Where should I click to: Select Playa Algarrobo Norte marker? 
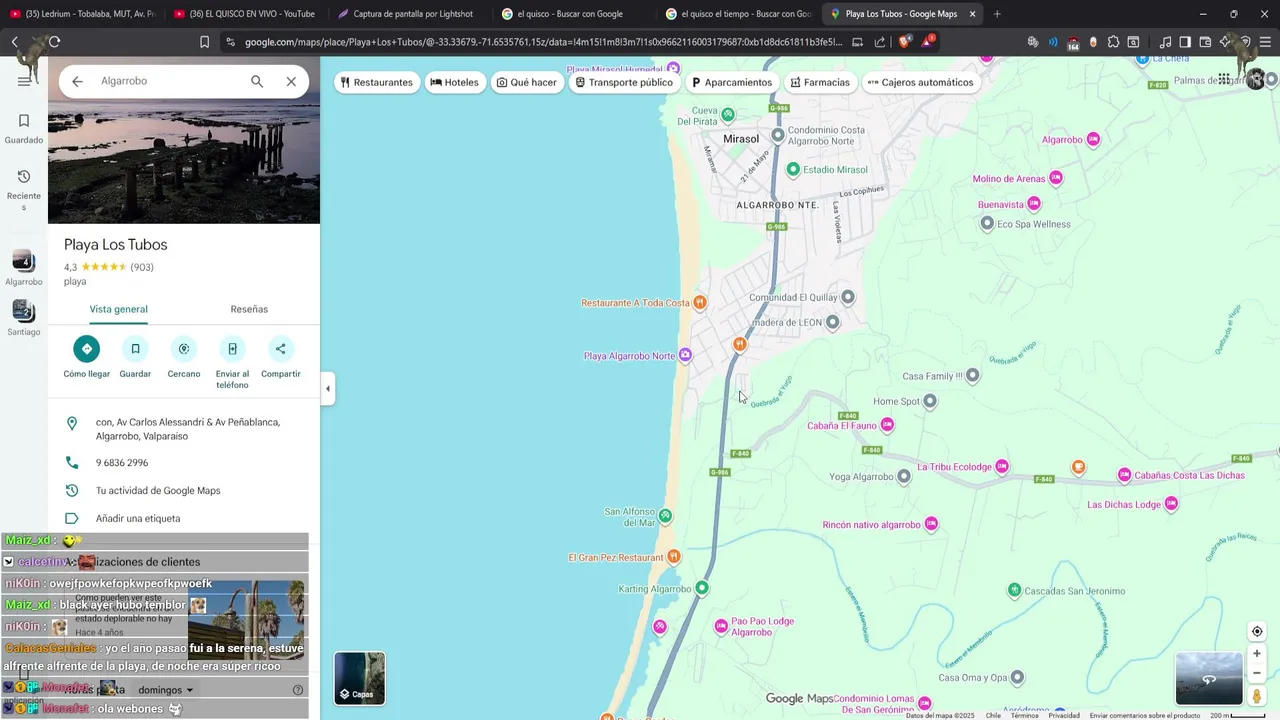685,355
